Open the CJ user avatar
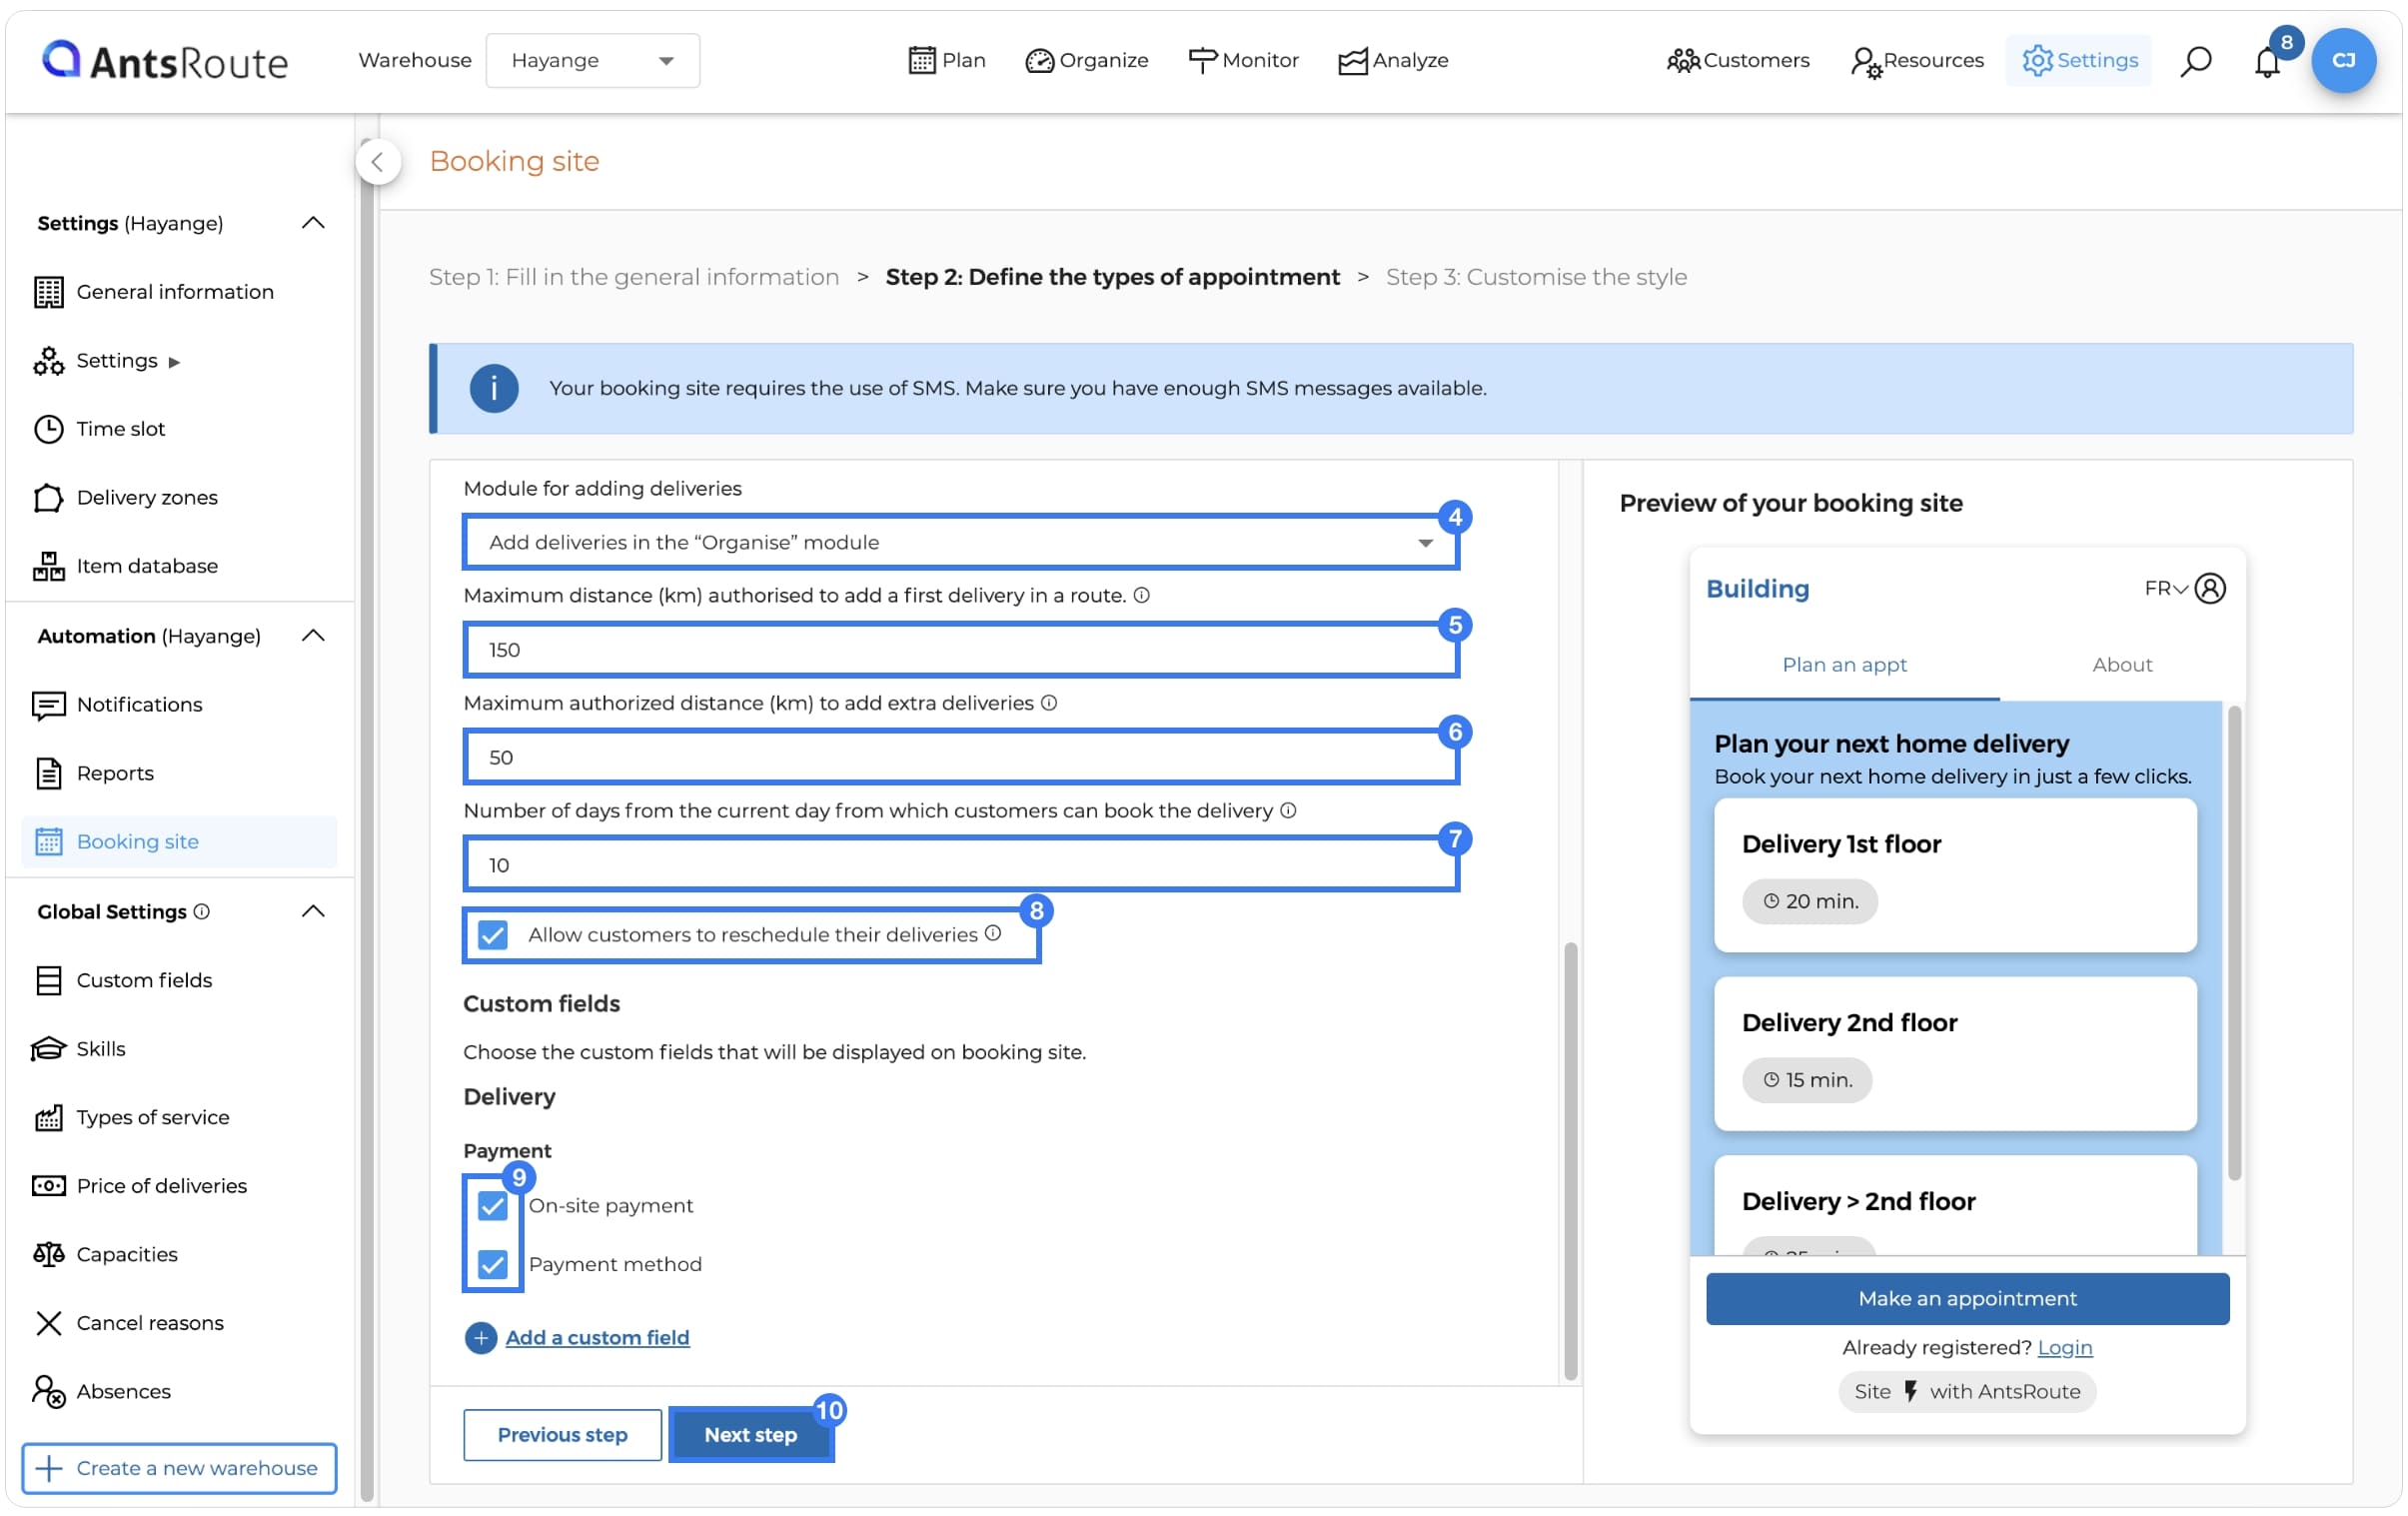 tap(2343, 60)
